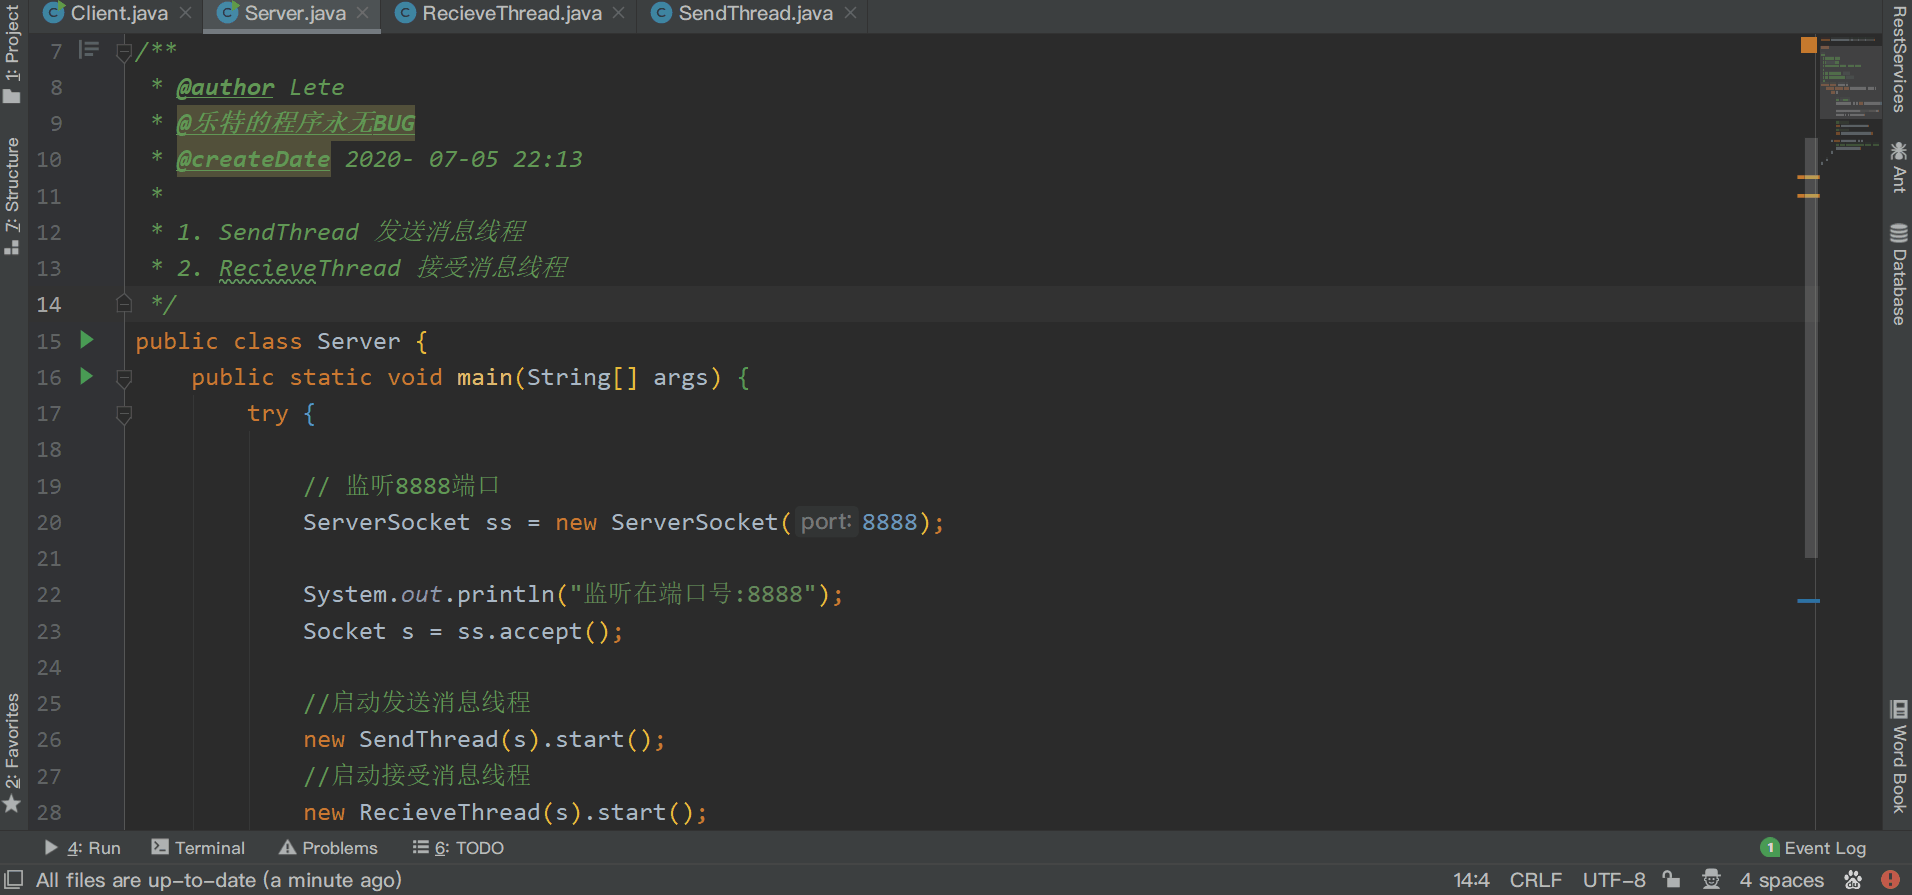
Task: Open the Terminal tool window
Action: 198,848
